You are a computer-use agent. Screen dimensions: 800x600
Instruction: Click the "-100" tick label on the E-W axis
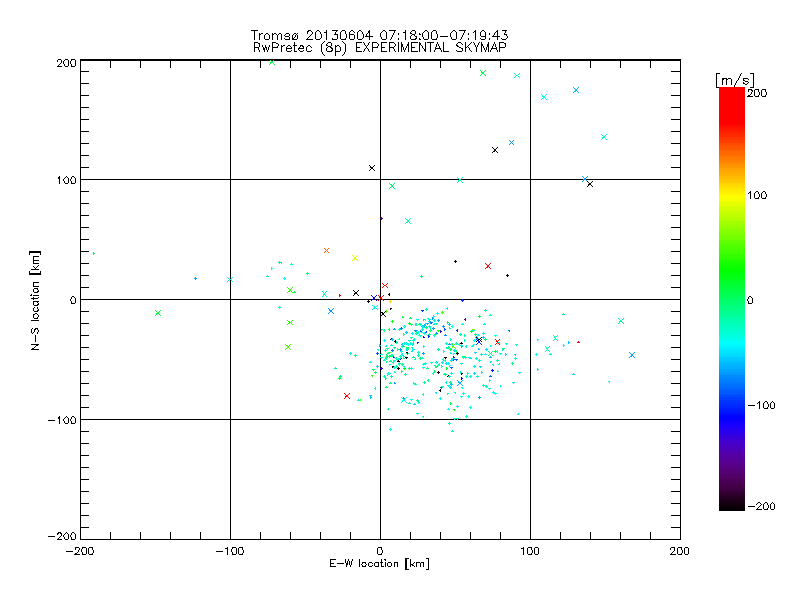230,551
